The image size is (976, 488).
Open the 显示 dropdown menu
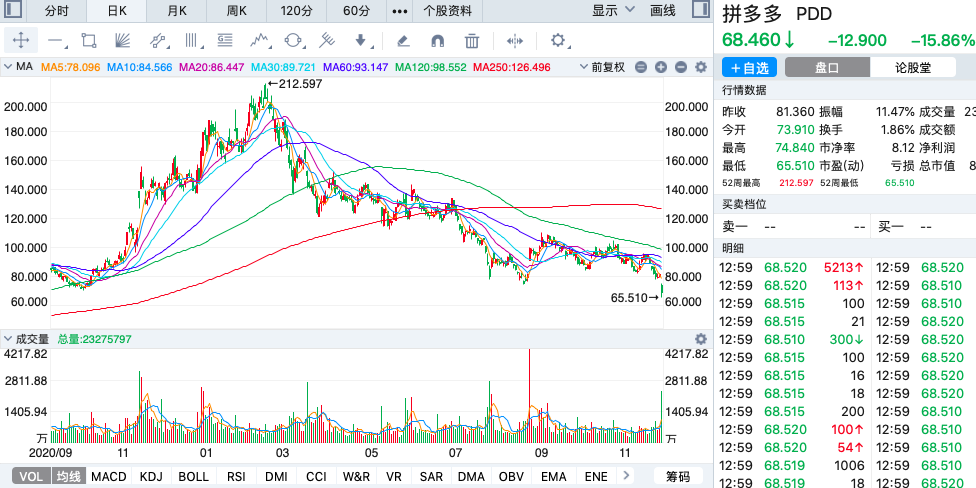(611, 11)
